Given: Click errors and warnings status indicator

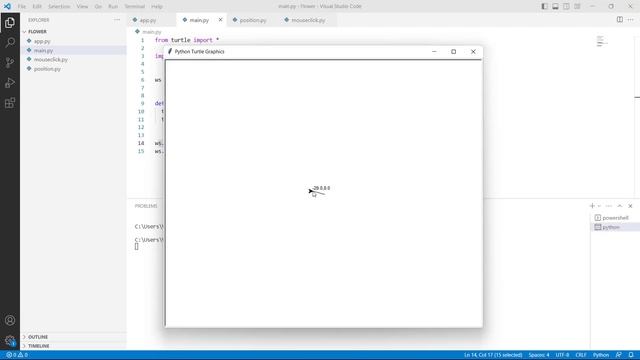Looking at the screenshot, I should pyautogui.click(x=17, y=355).
